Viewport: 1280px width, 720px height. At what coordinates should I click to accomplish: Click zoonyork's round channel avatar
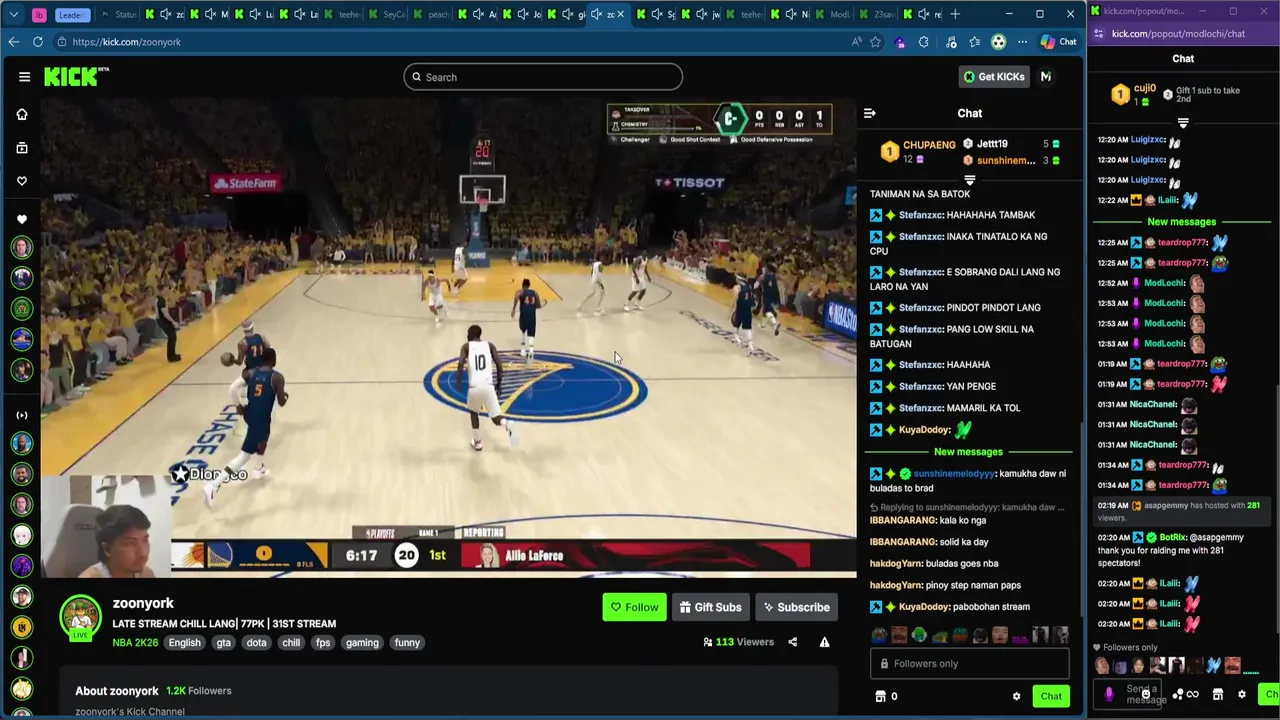[80, 618]
